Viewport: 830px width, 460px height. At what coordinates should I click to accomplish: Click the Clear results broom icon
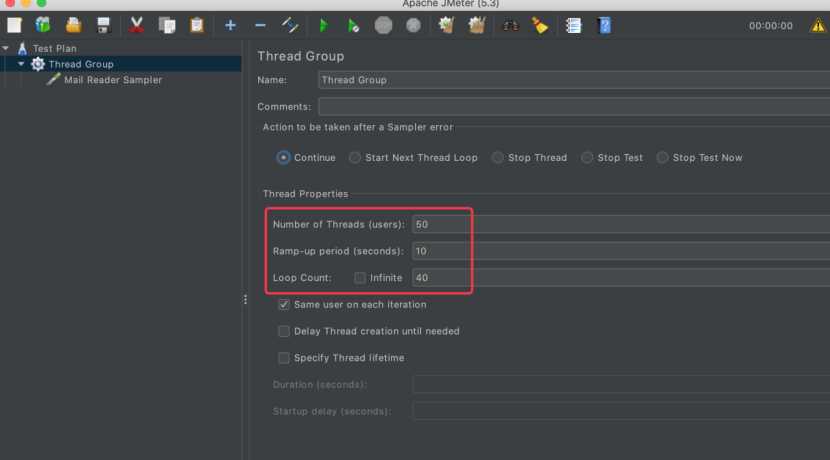446,25
